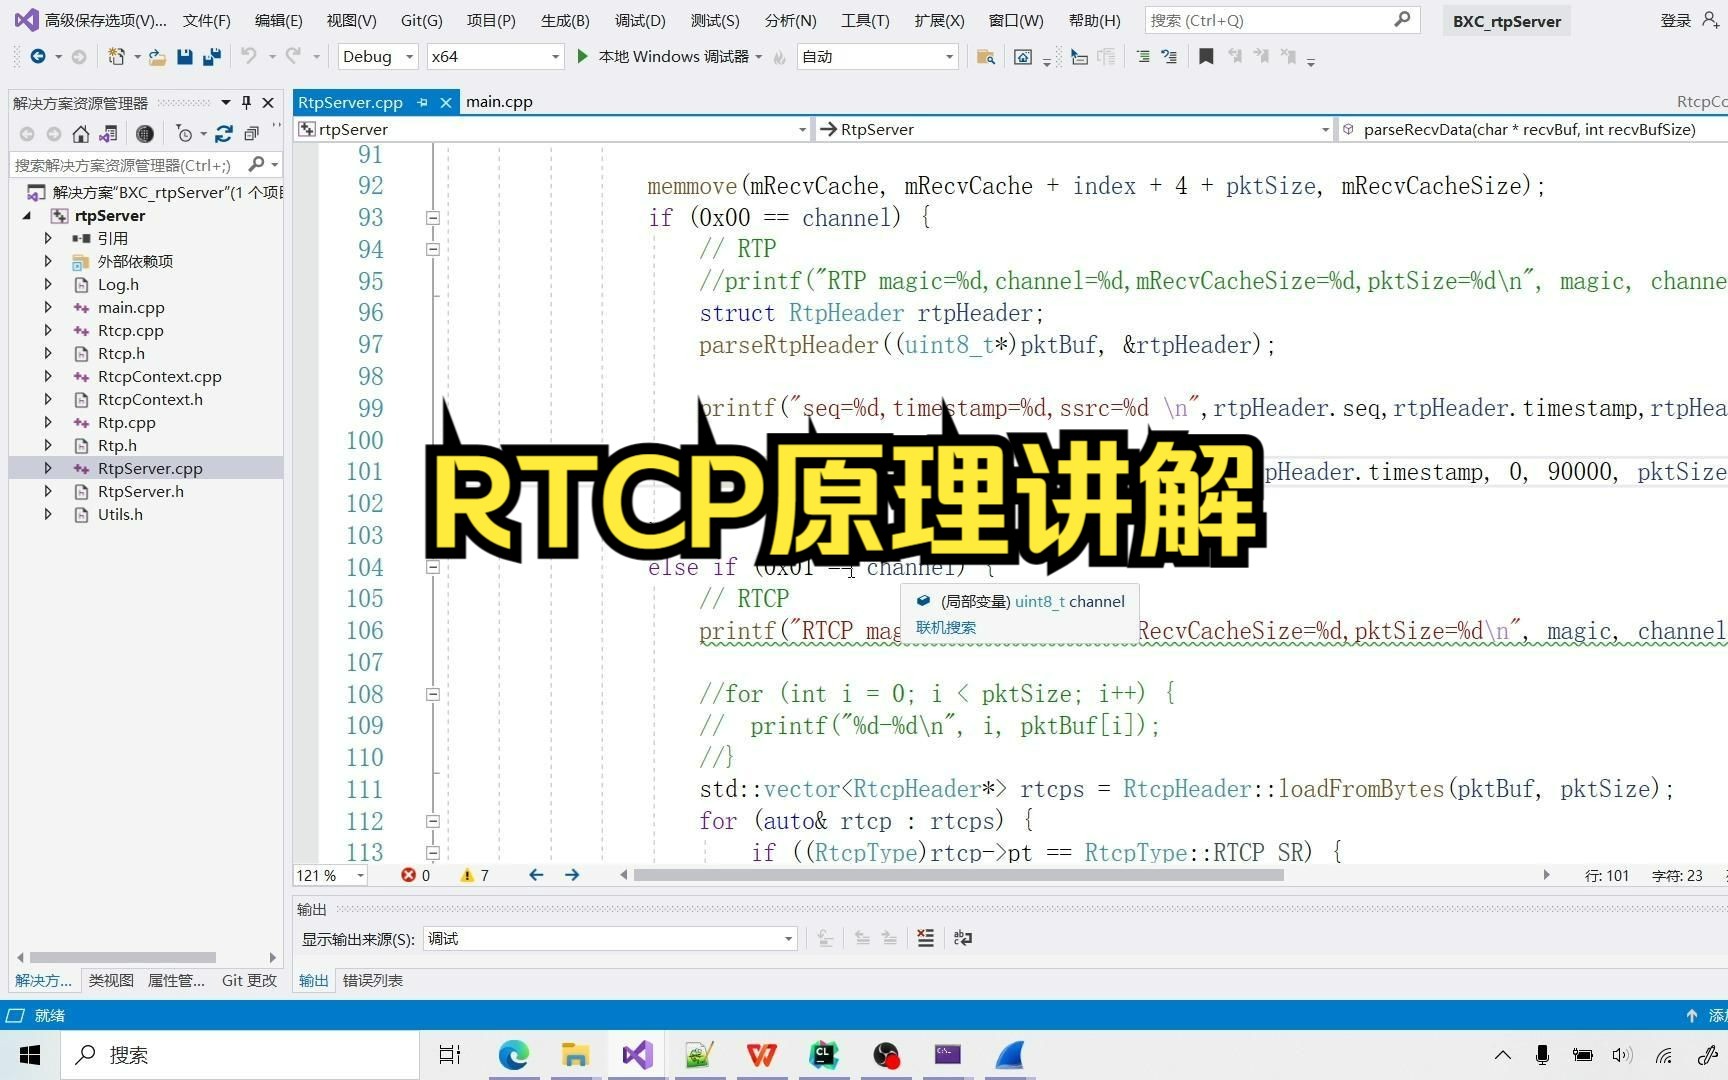The image size is (1728, 1080).
Task: Click the Save icon in the toolbar
Action: tap(185, 57)
